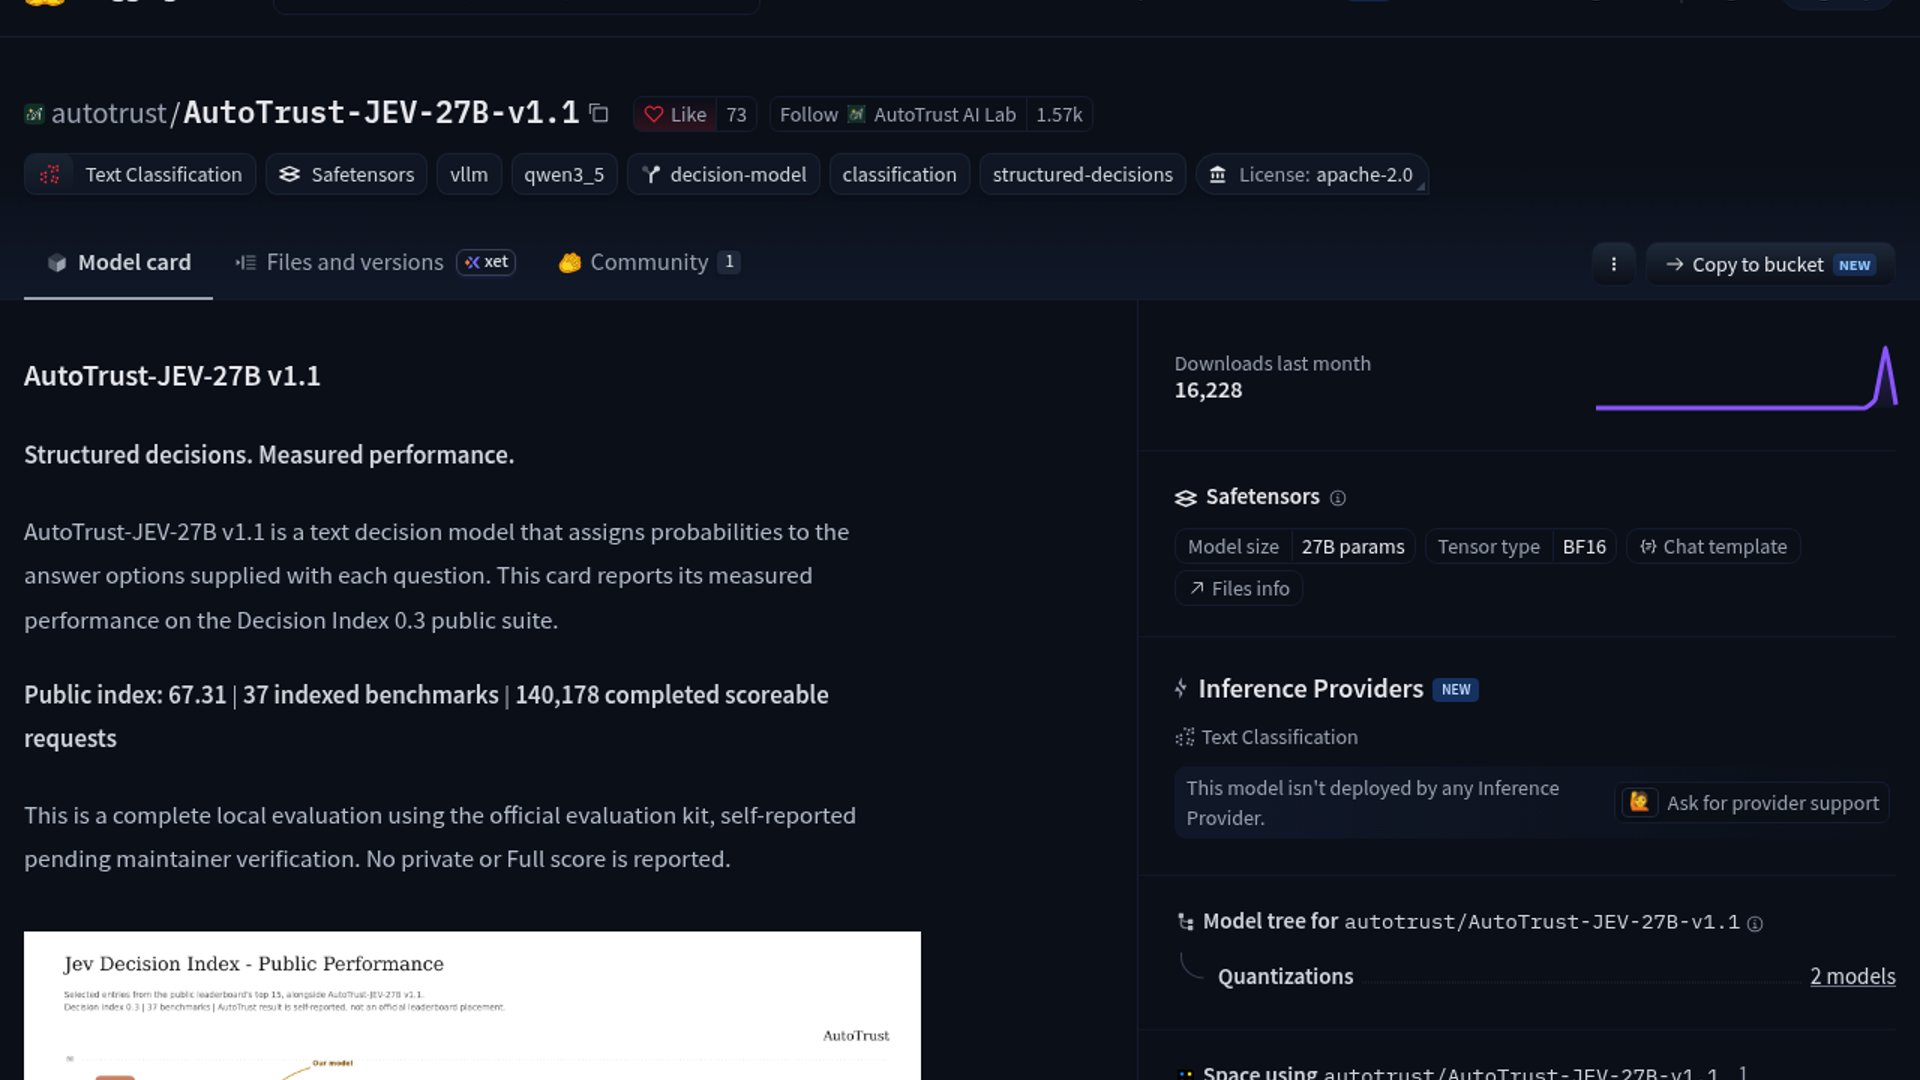Click the autotrust org avatar icon
Viewport: 1920px width, 1080px height.
click(34, 114)
